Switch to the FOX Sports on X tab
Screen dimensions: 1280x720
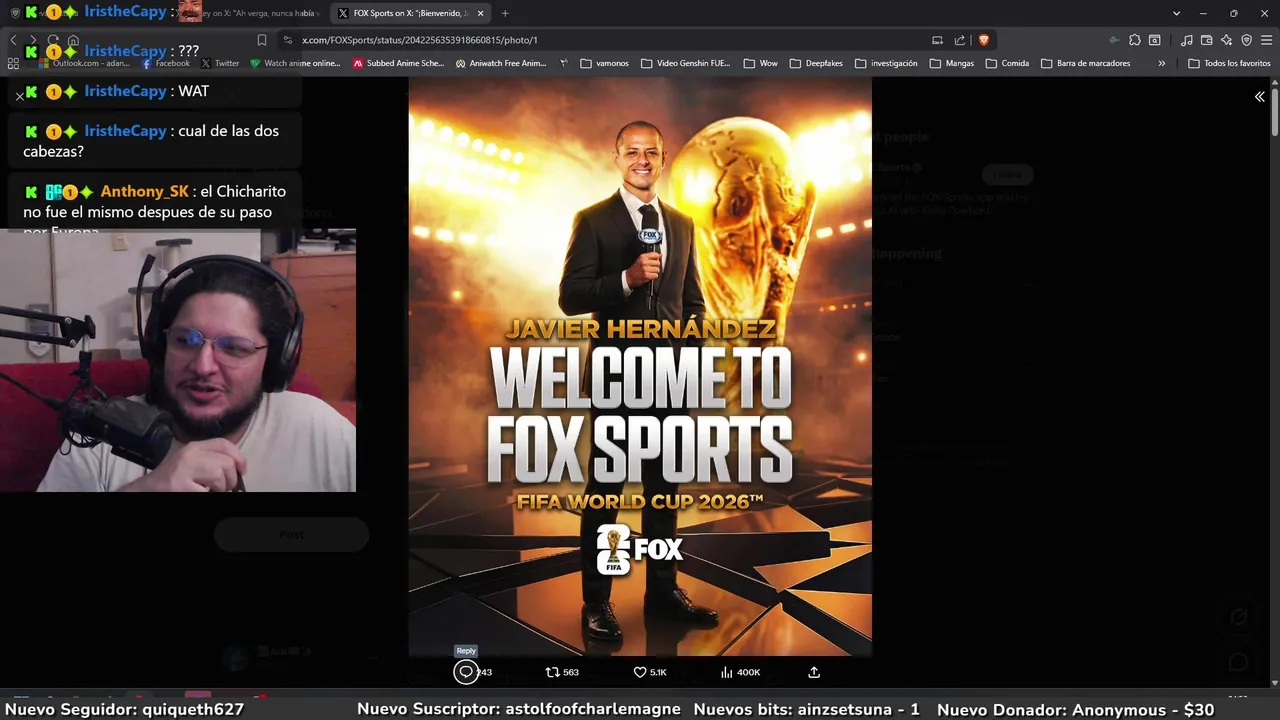[410, 13]
